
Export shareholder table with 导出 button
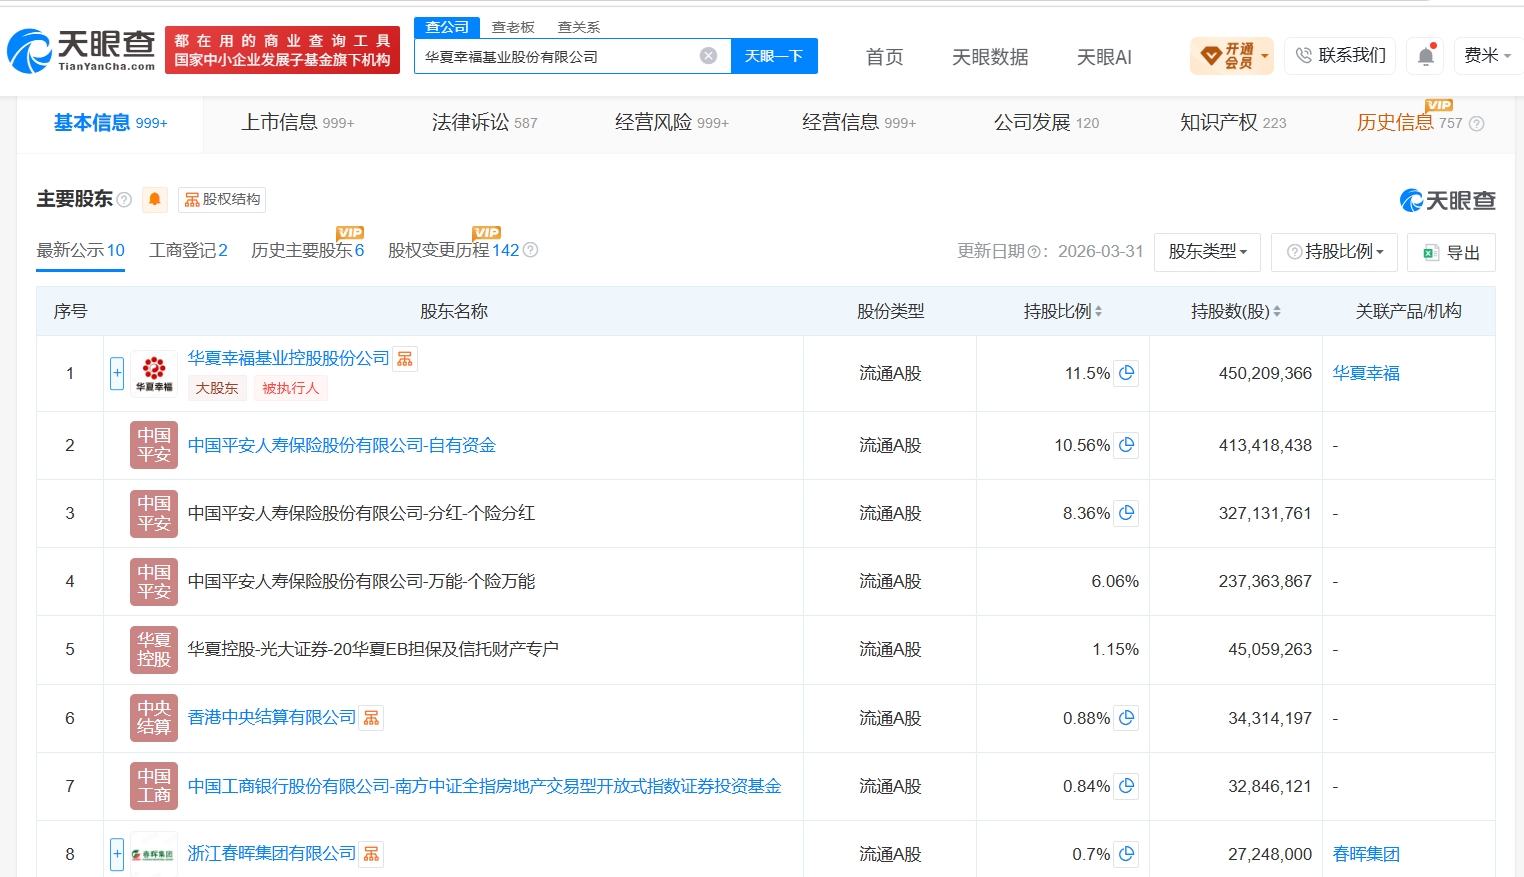pos(1451,252)
